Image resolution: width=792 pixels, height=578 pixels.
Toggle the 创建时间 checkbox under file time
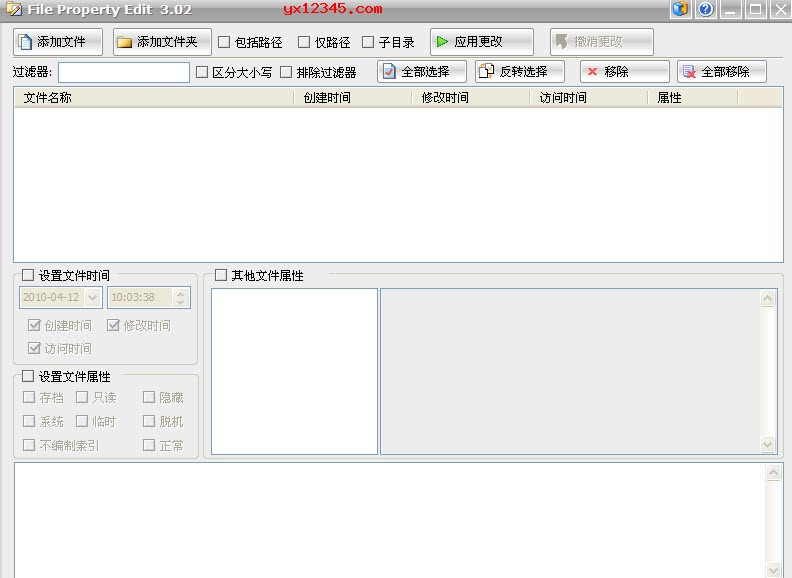[34, 325]
